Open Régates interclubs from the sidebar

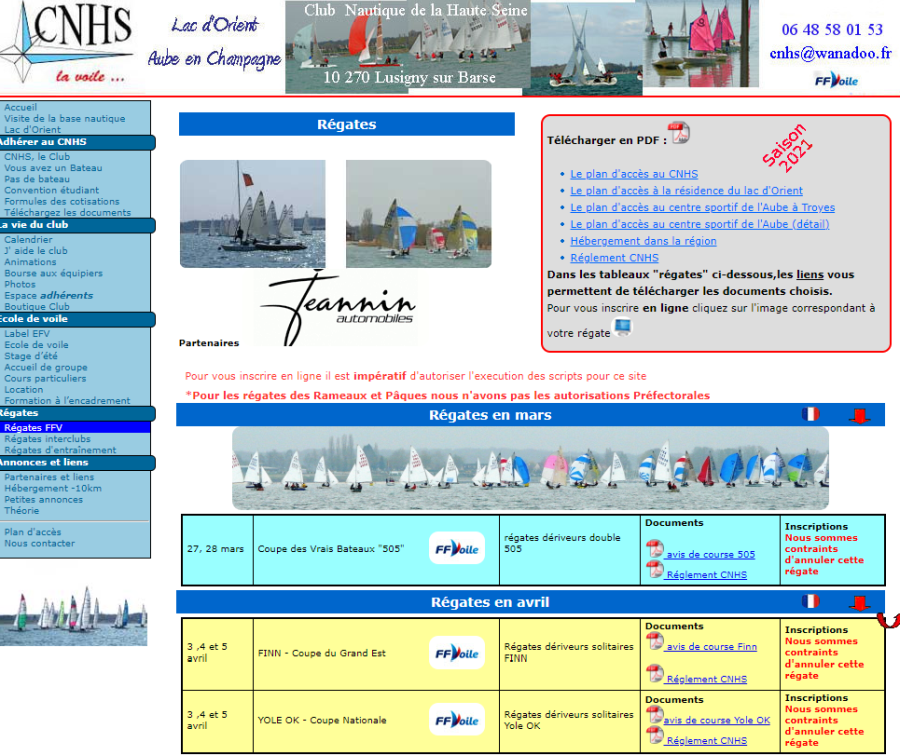pos(47,439)
